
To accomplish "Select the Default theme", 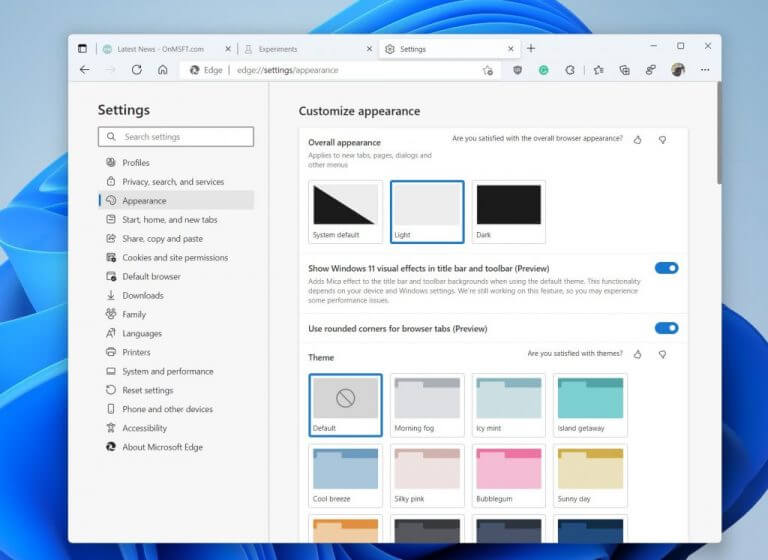I will 345,405.
